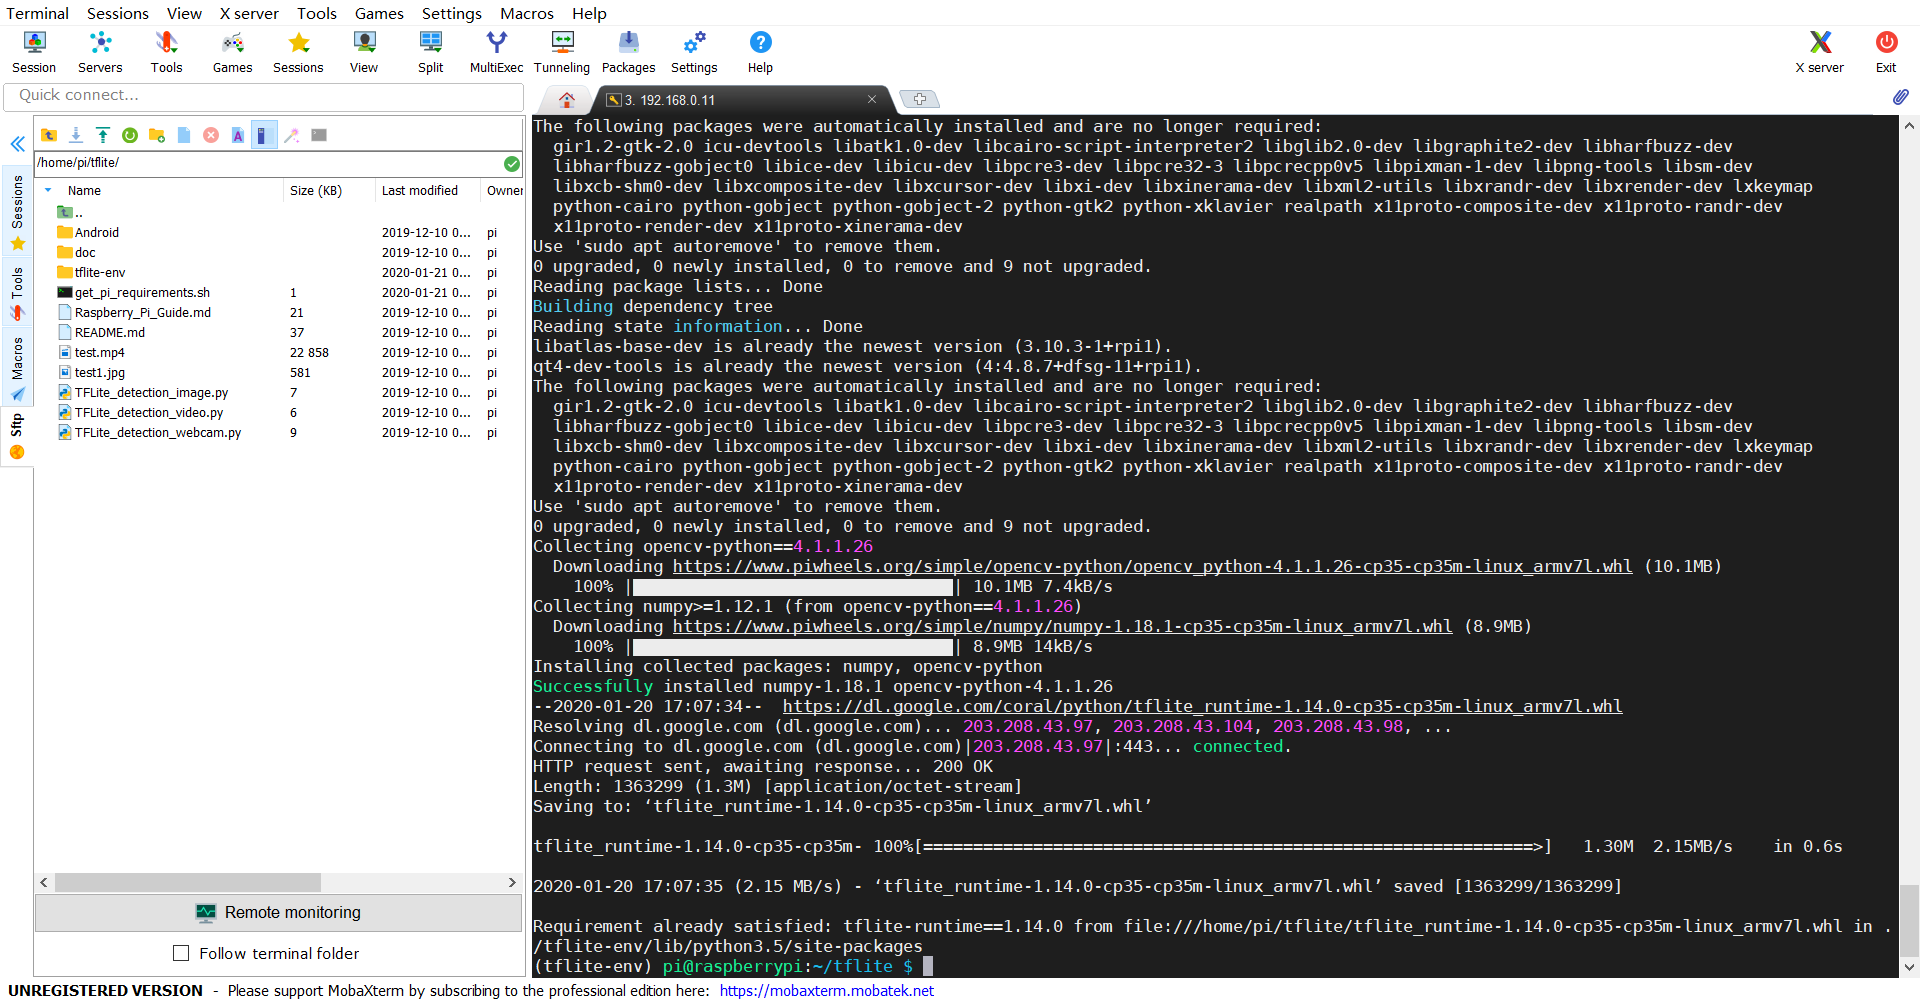Open the Tools toolbar icon
Viewport: 1920px width, 1002px height.
coord(166,52)
